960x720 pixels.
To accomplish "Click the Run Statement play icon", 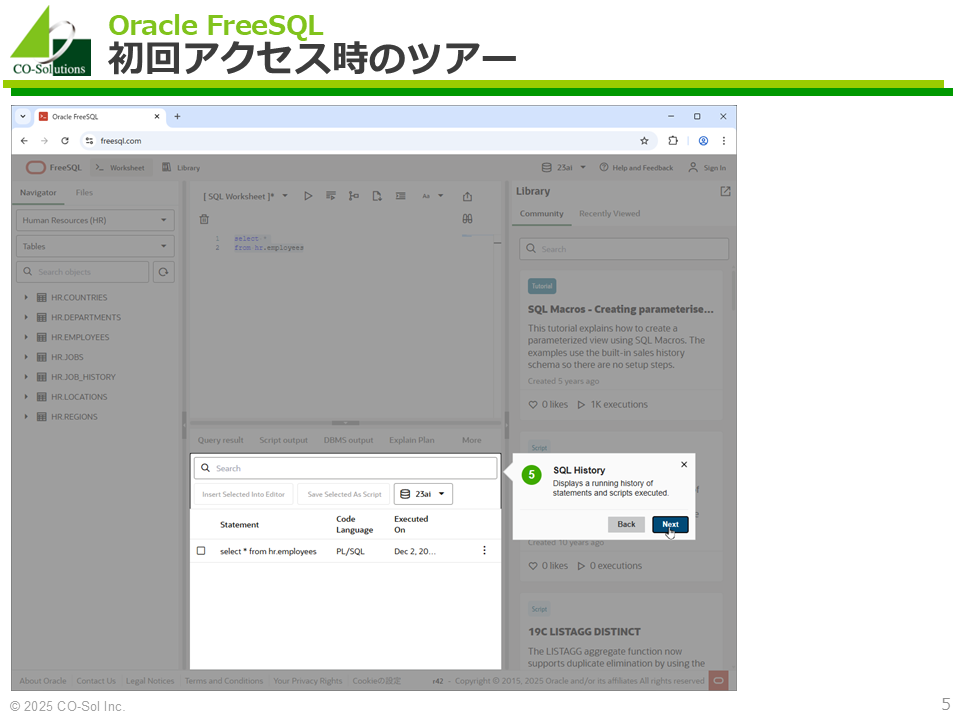I will click(308, 196).
